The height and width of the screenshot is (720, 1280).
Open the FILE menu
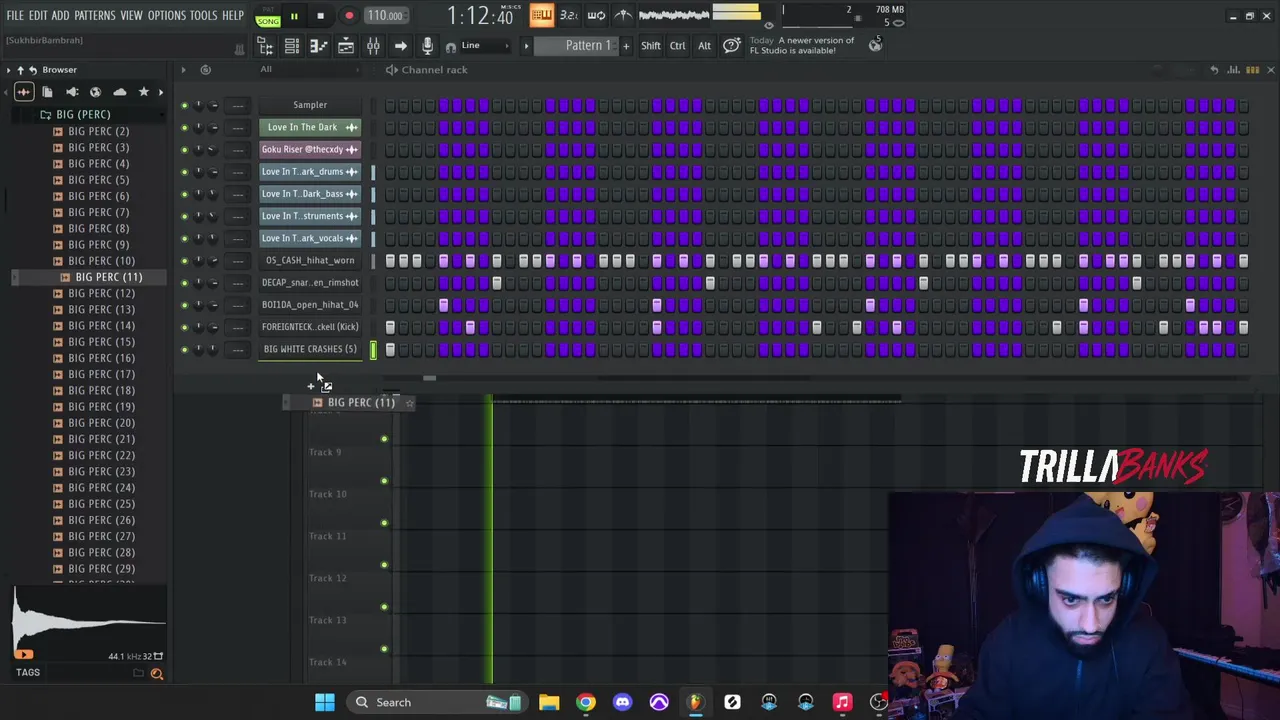(x=15, y=16)
